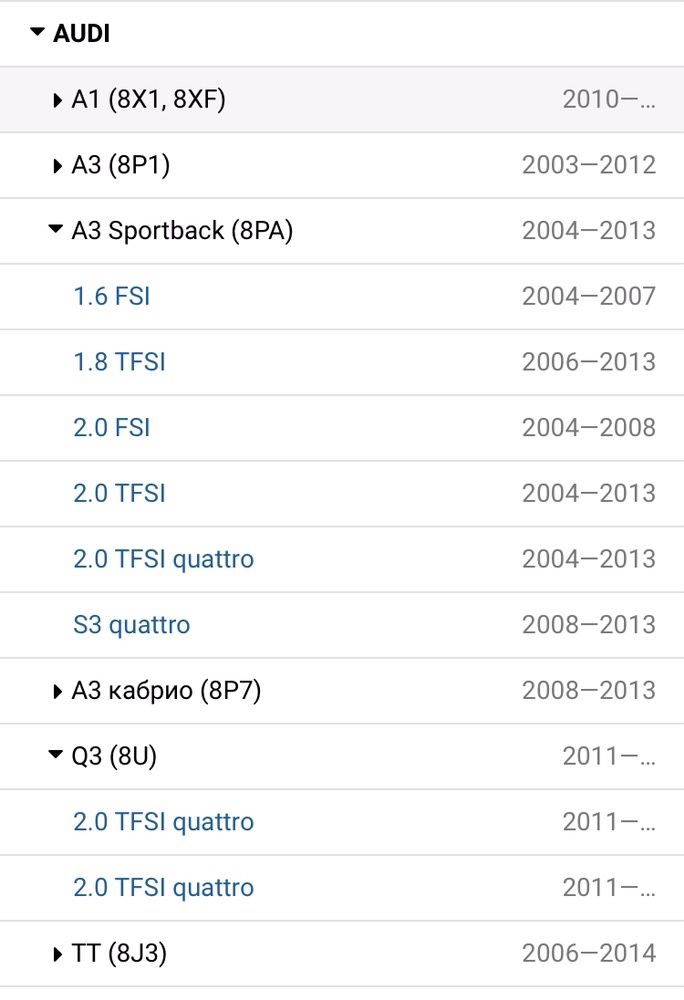The width and height of the screenshot is (684, 1000).
Task: Select the A3 (8P1) model name
Action: [x=120, y=165]
